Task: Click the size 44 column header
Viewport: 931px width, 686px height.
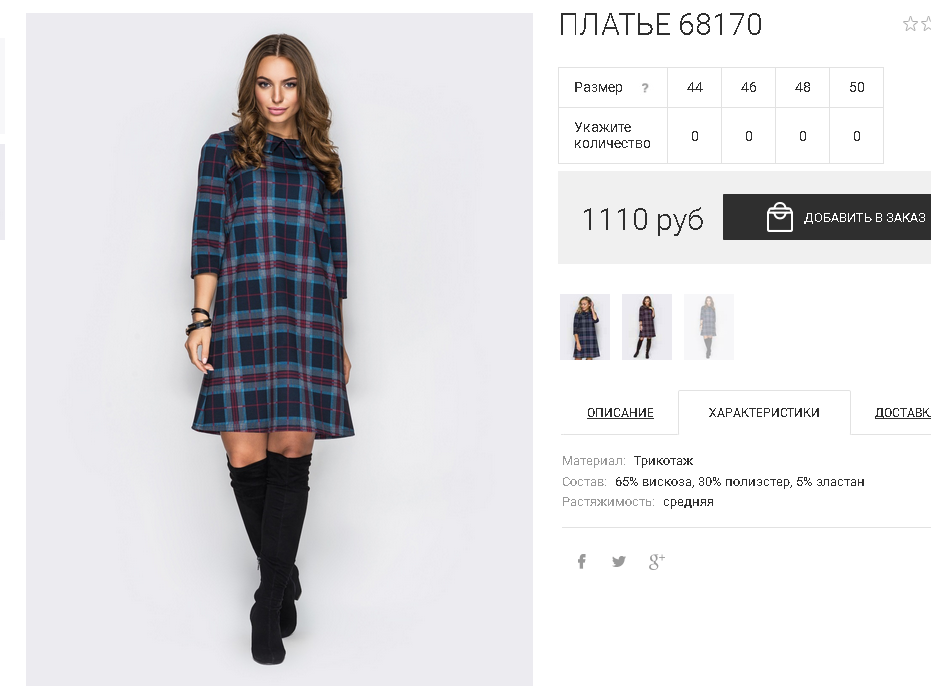Action: click(x=695, y=87)
